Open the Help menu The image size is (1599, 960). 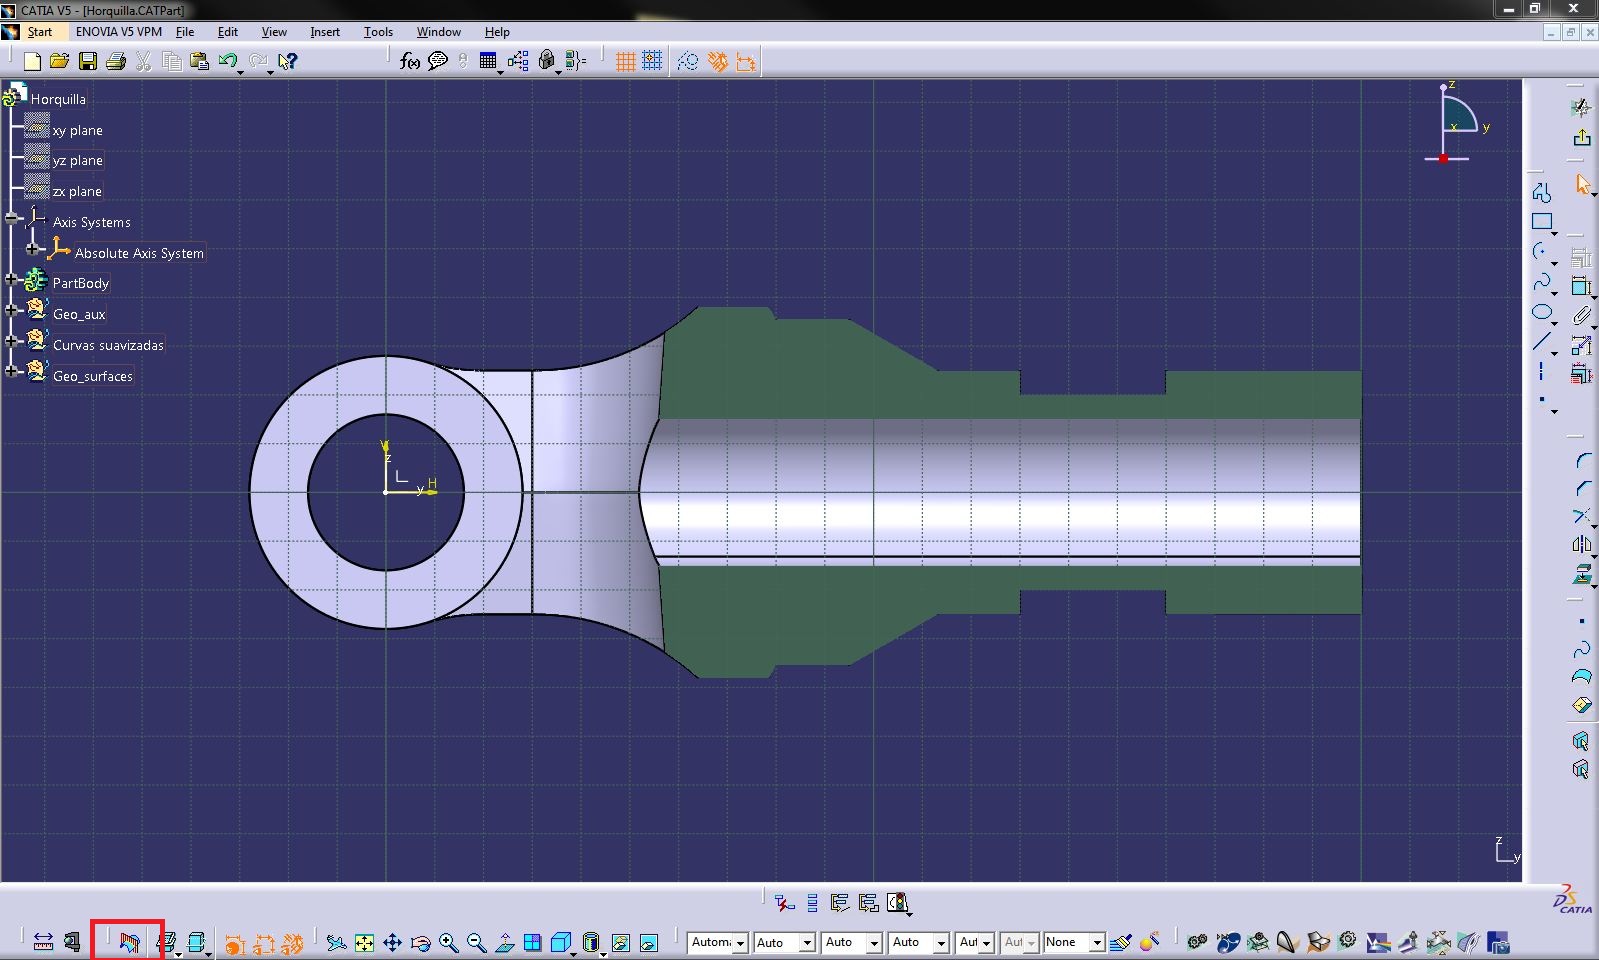click(x=497, y=32)
